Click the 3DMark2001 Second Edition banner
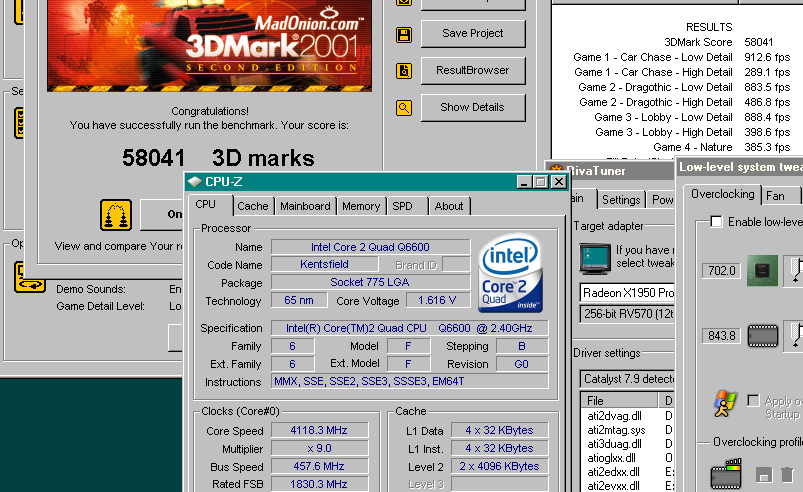This screenshot has width=803, height=492. 209,45
